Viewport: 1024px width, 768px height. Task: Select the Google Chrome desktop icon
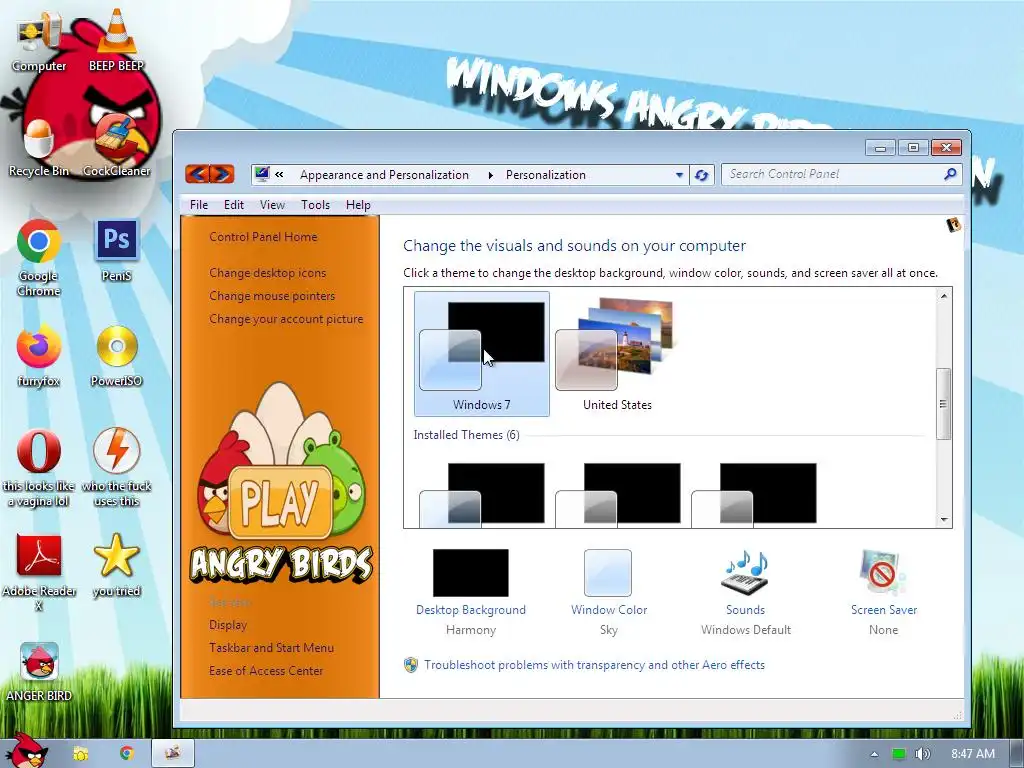point(39,258)
